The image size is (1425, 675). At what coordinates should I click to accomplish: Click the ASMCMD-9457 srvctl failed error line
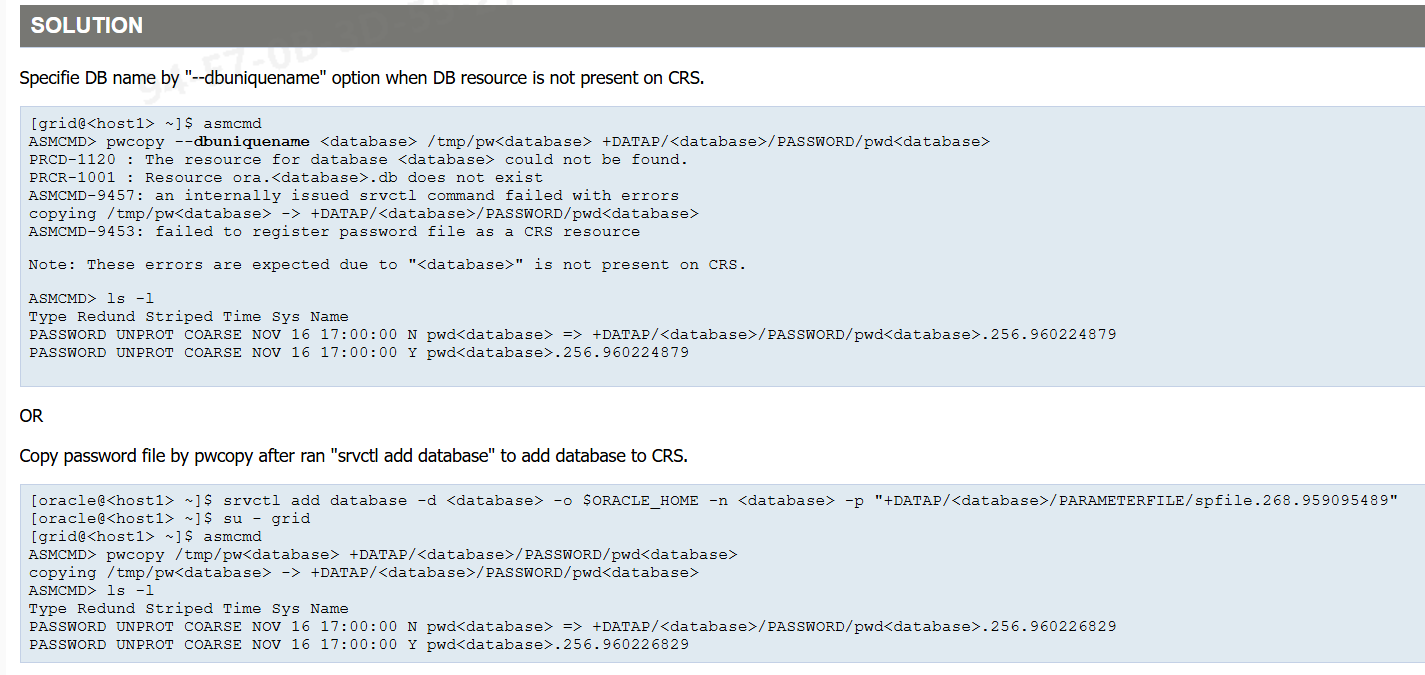pos(353,196)
